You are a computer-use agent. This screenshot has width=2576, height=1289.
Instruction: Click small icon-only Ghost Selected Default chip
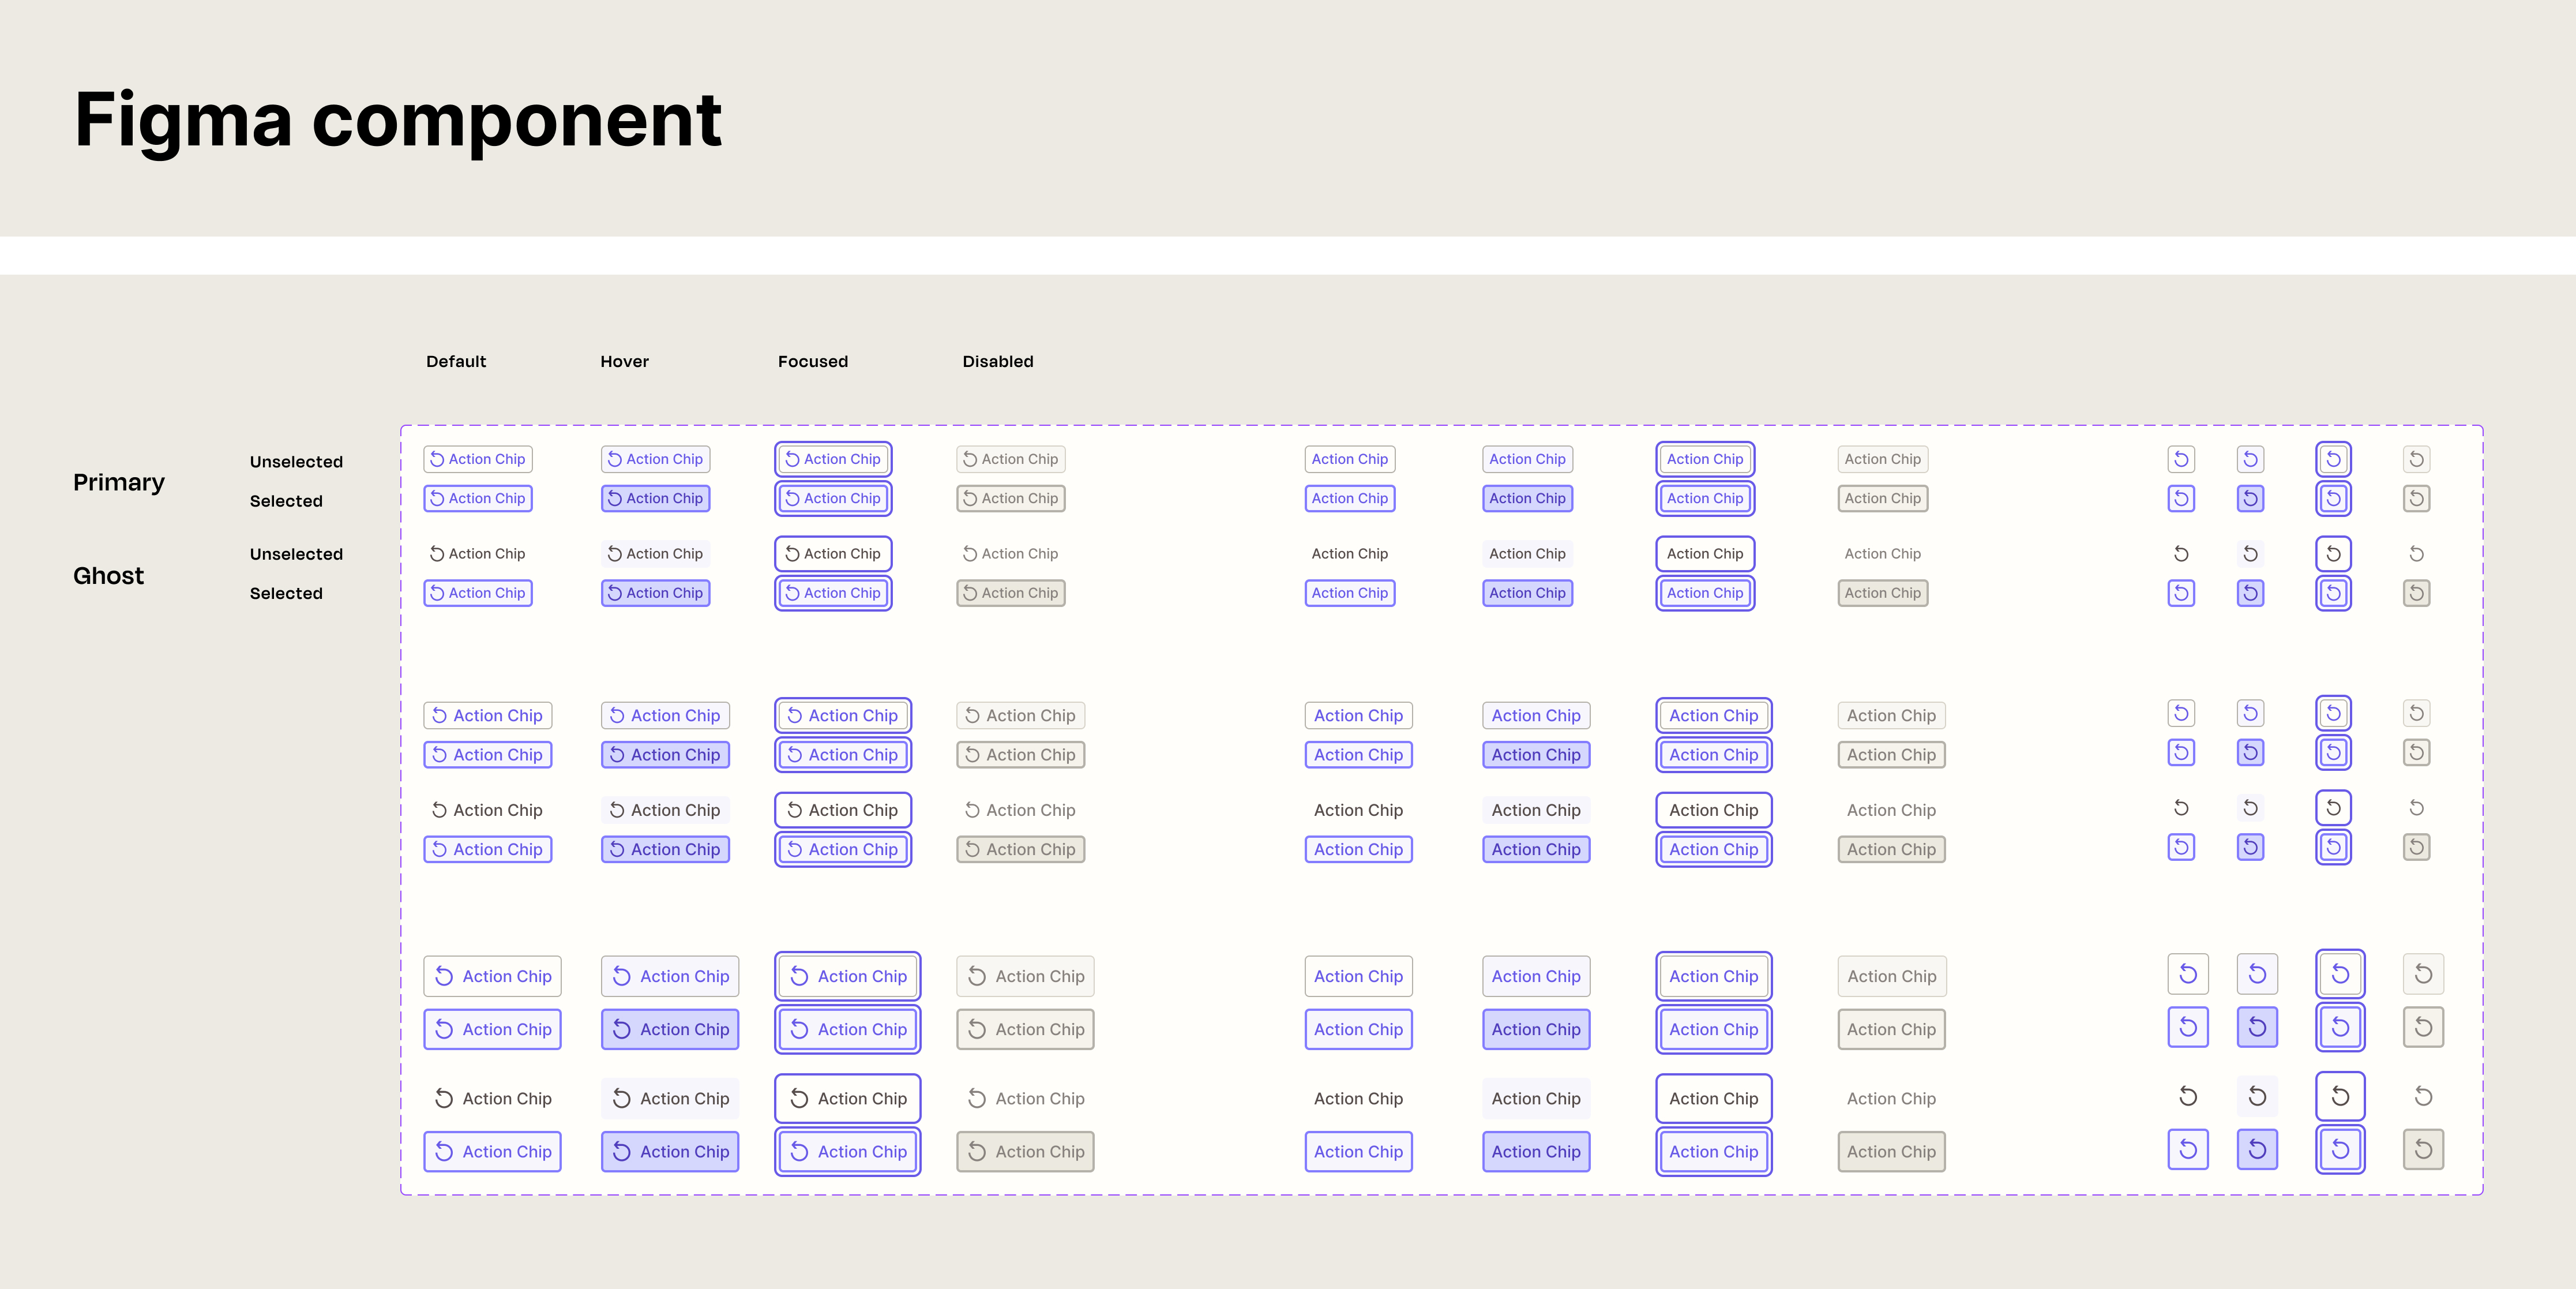click(2181, 593)
